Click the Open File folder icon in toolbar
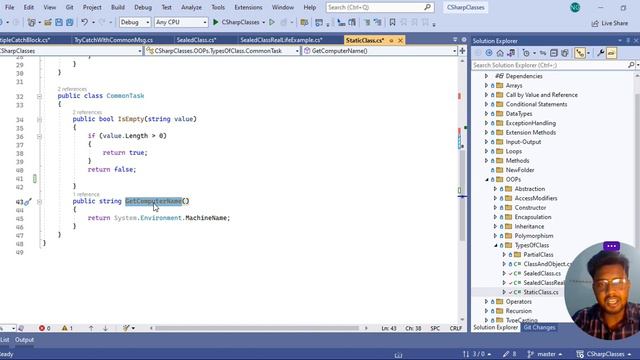 48,22
